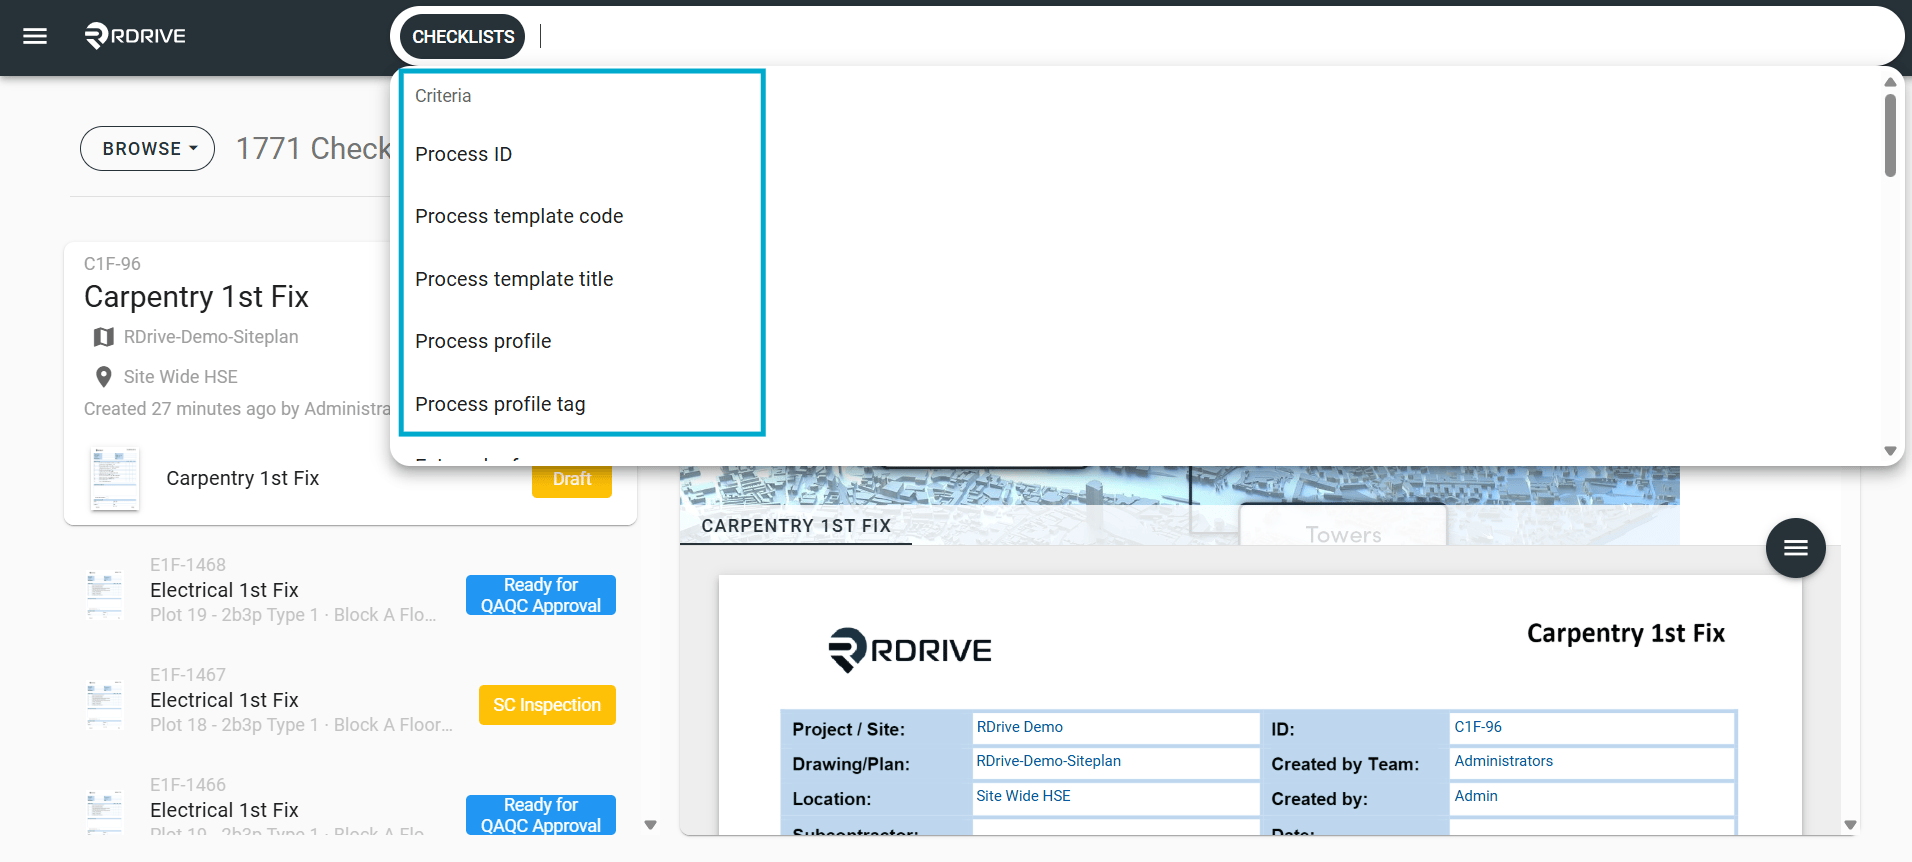Open the hamburger navigation menu
The image size is (1912, 862).
[35, 37]
